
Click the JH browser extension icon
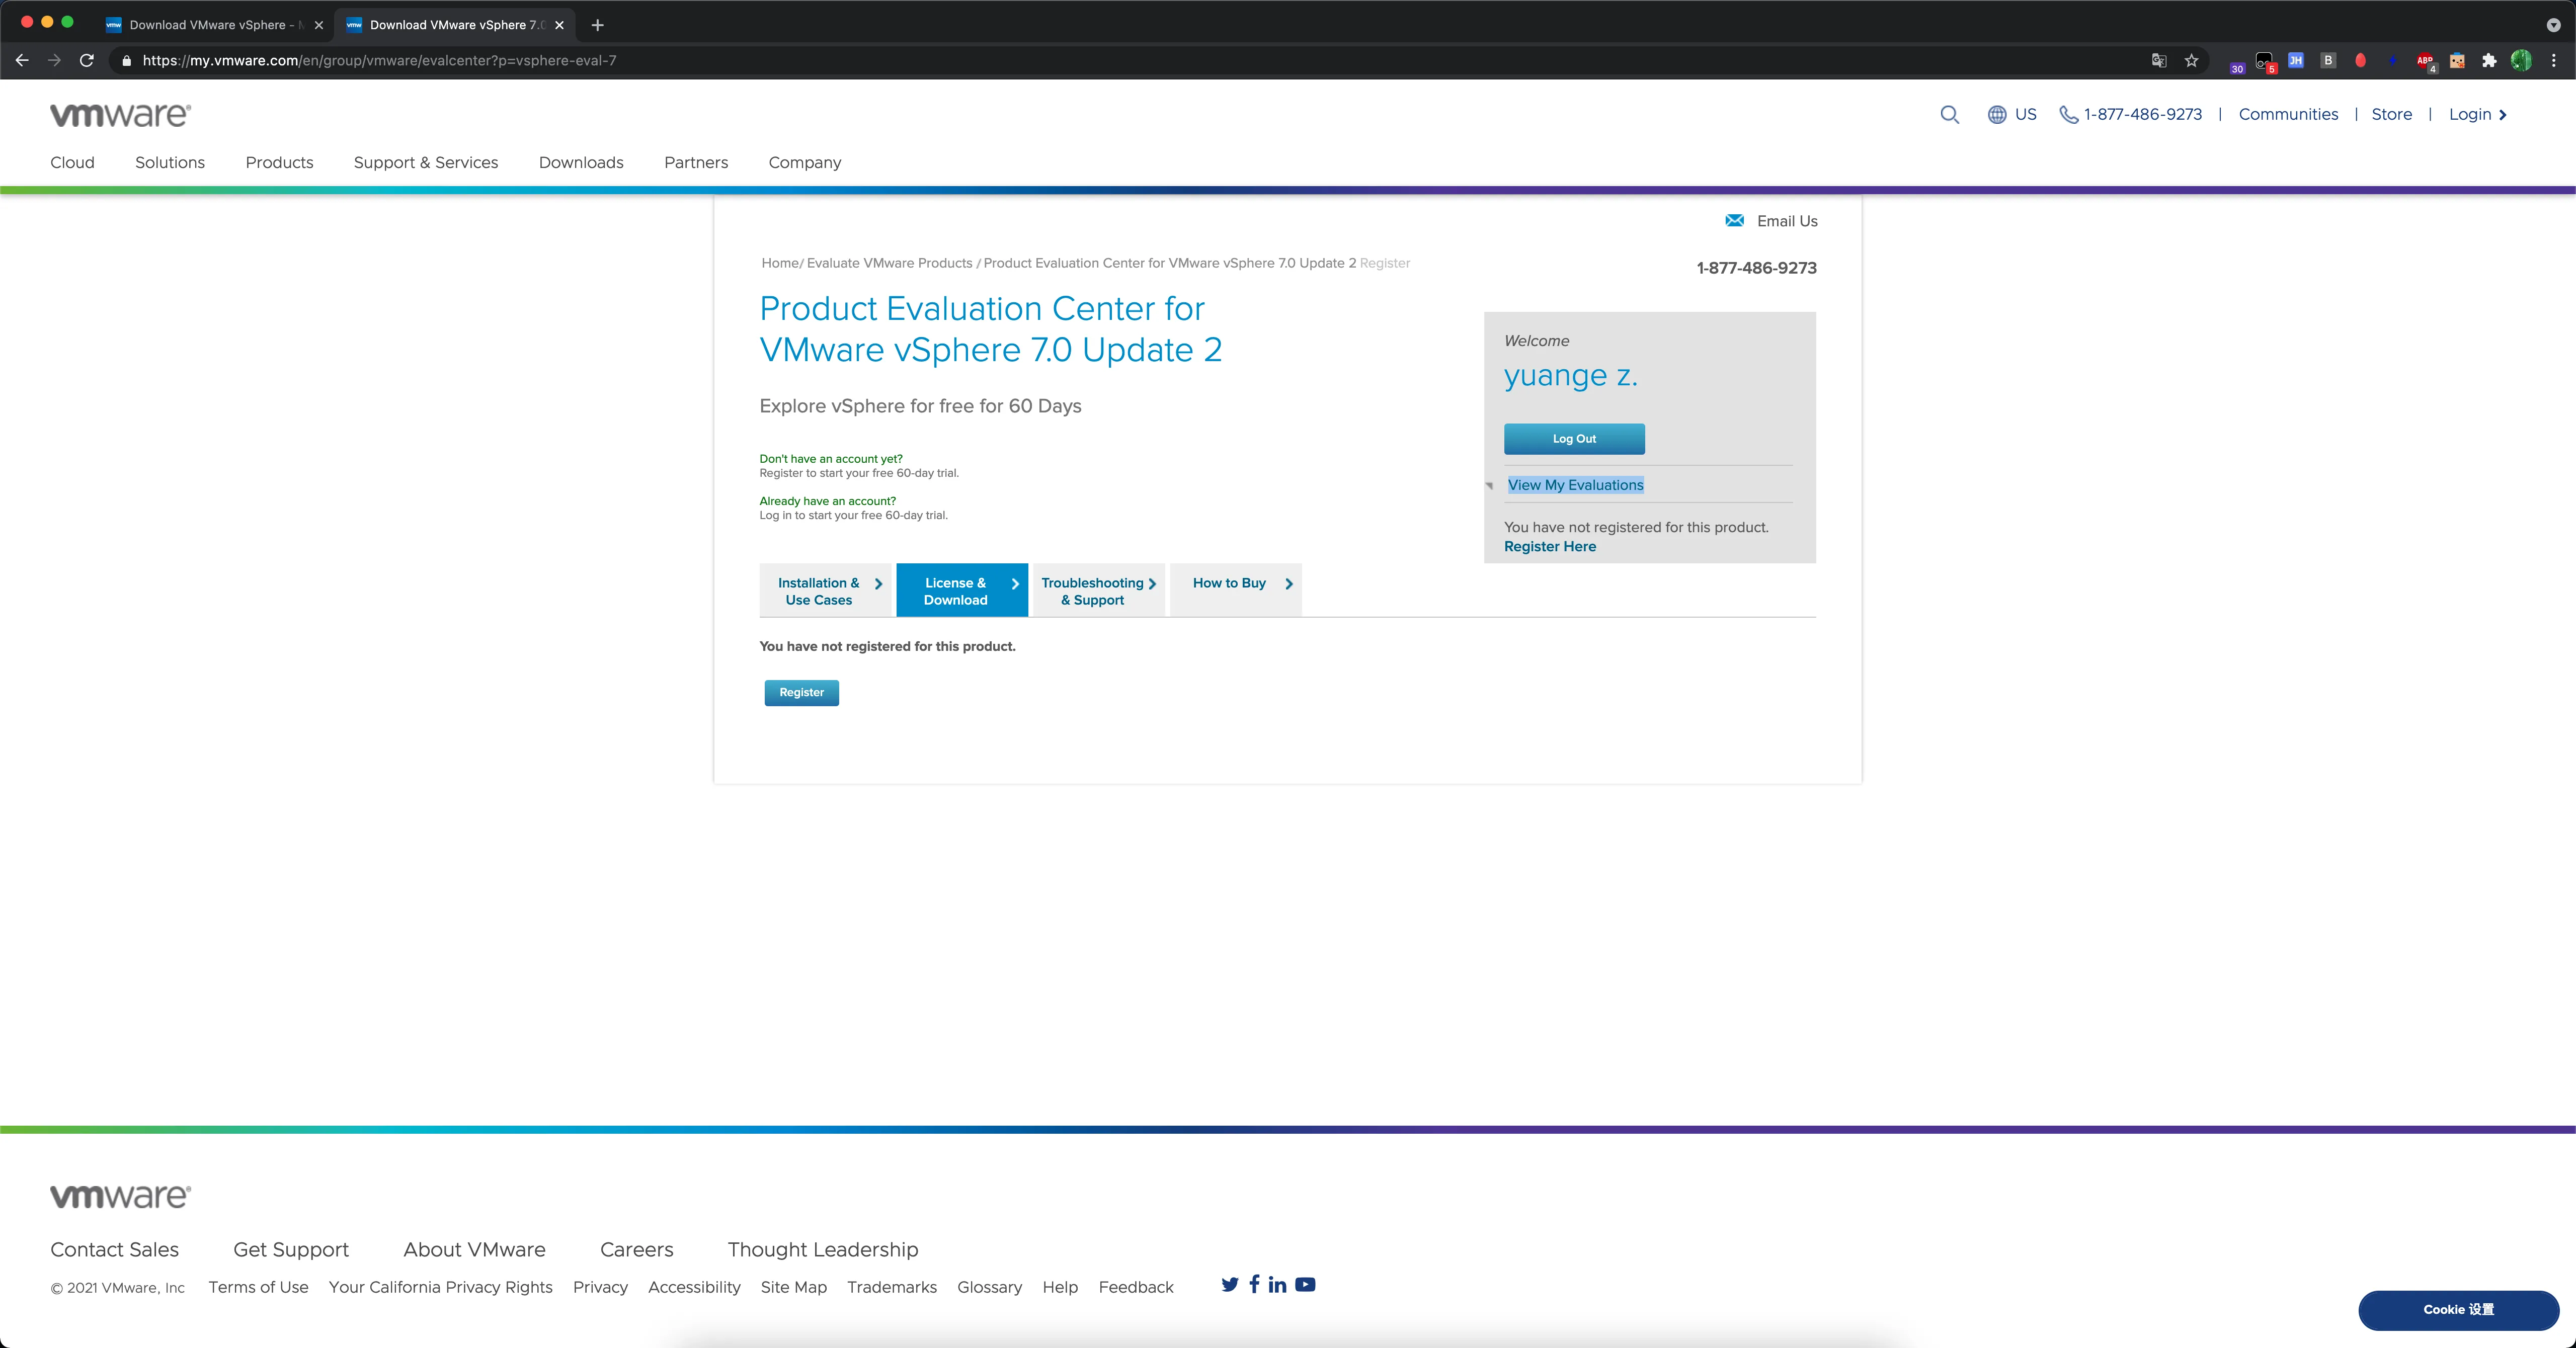(2296, 60)
